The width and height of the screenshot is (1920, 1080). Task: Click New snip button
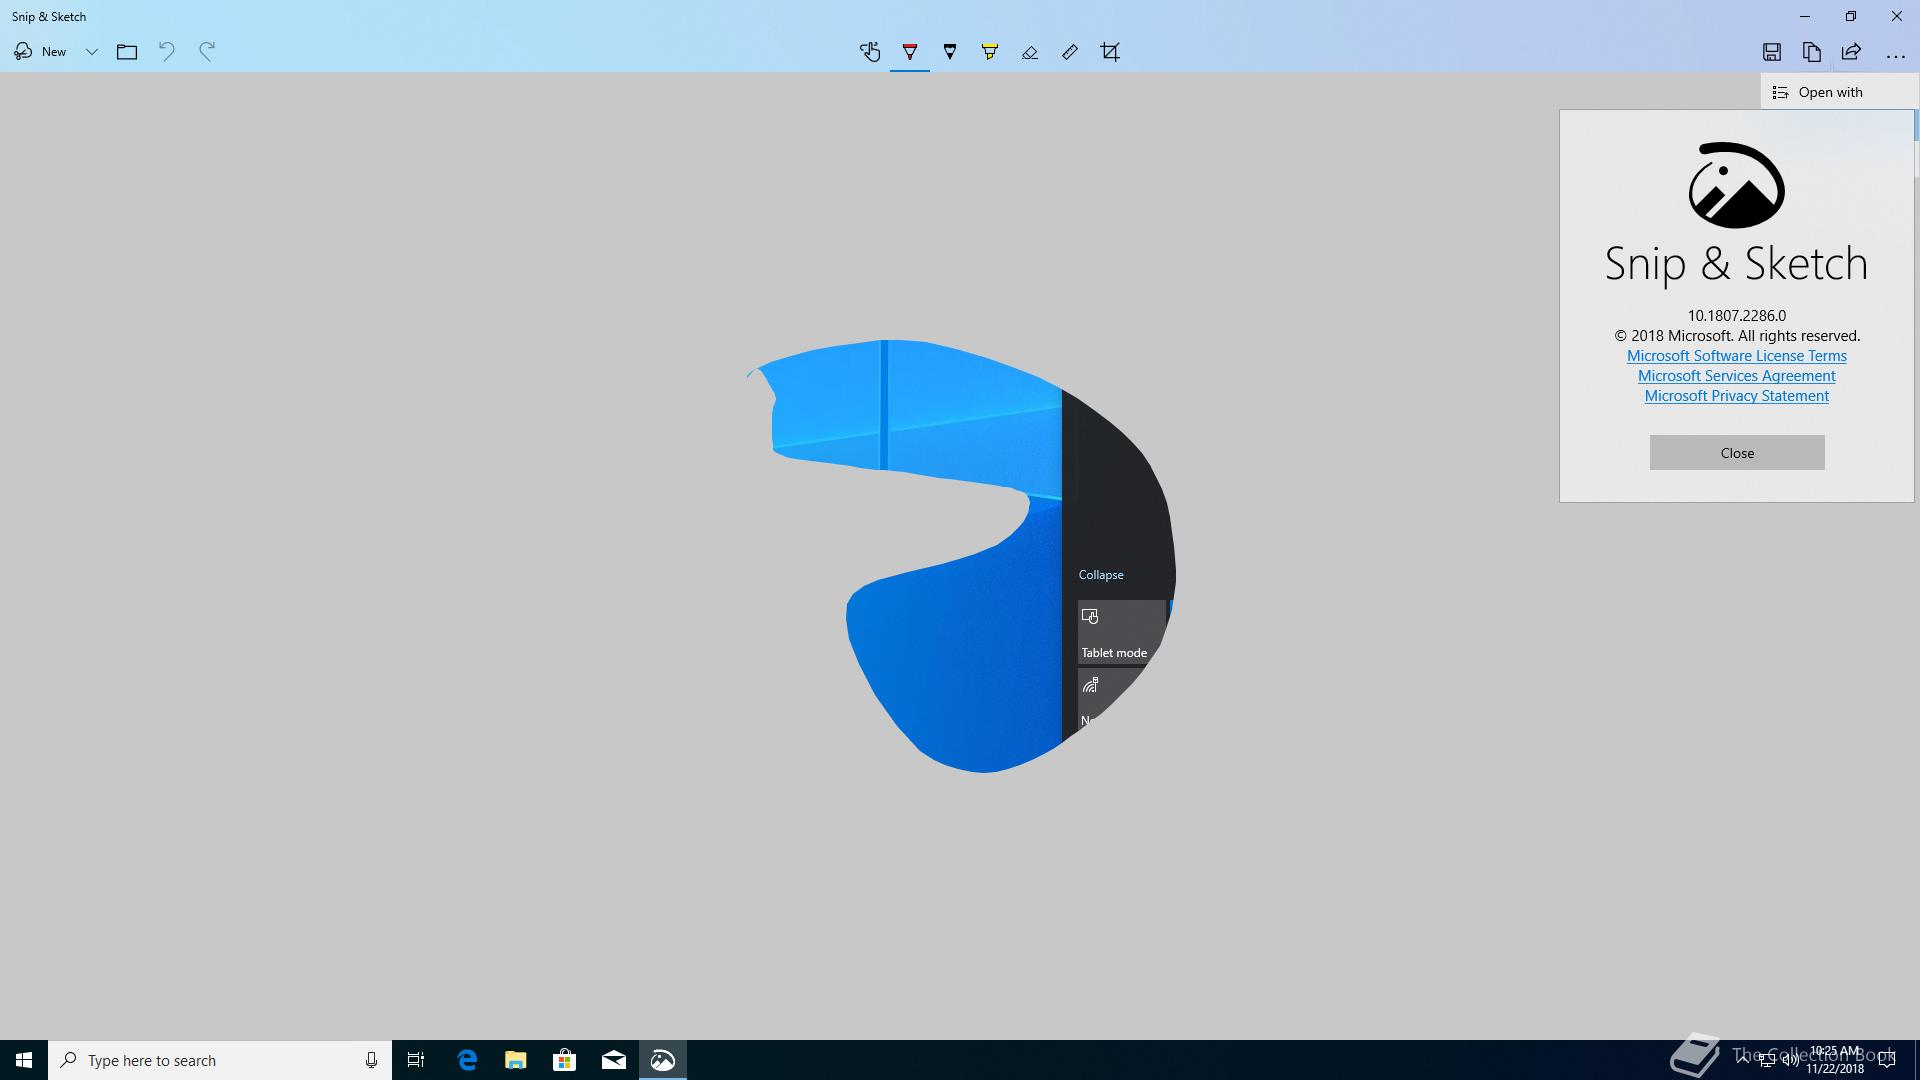pos(41,52)
